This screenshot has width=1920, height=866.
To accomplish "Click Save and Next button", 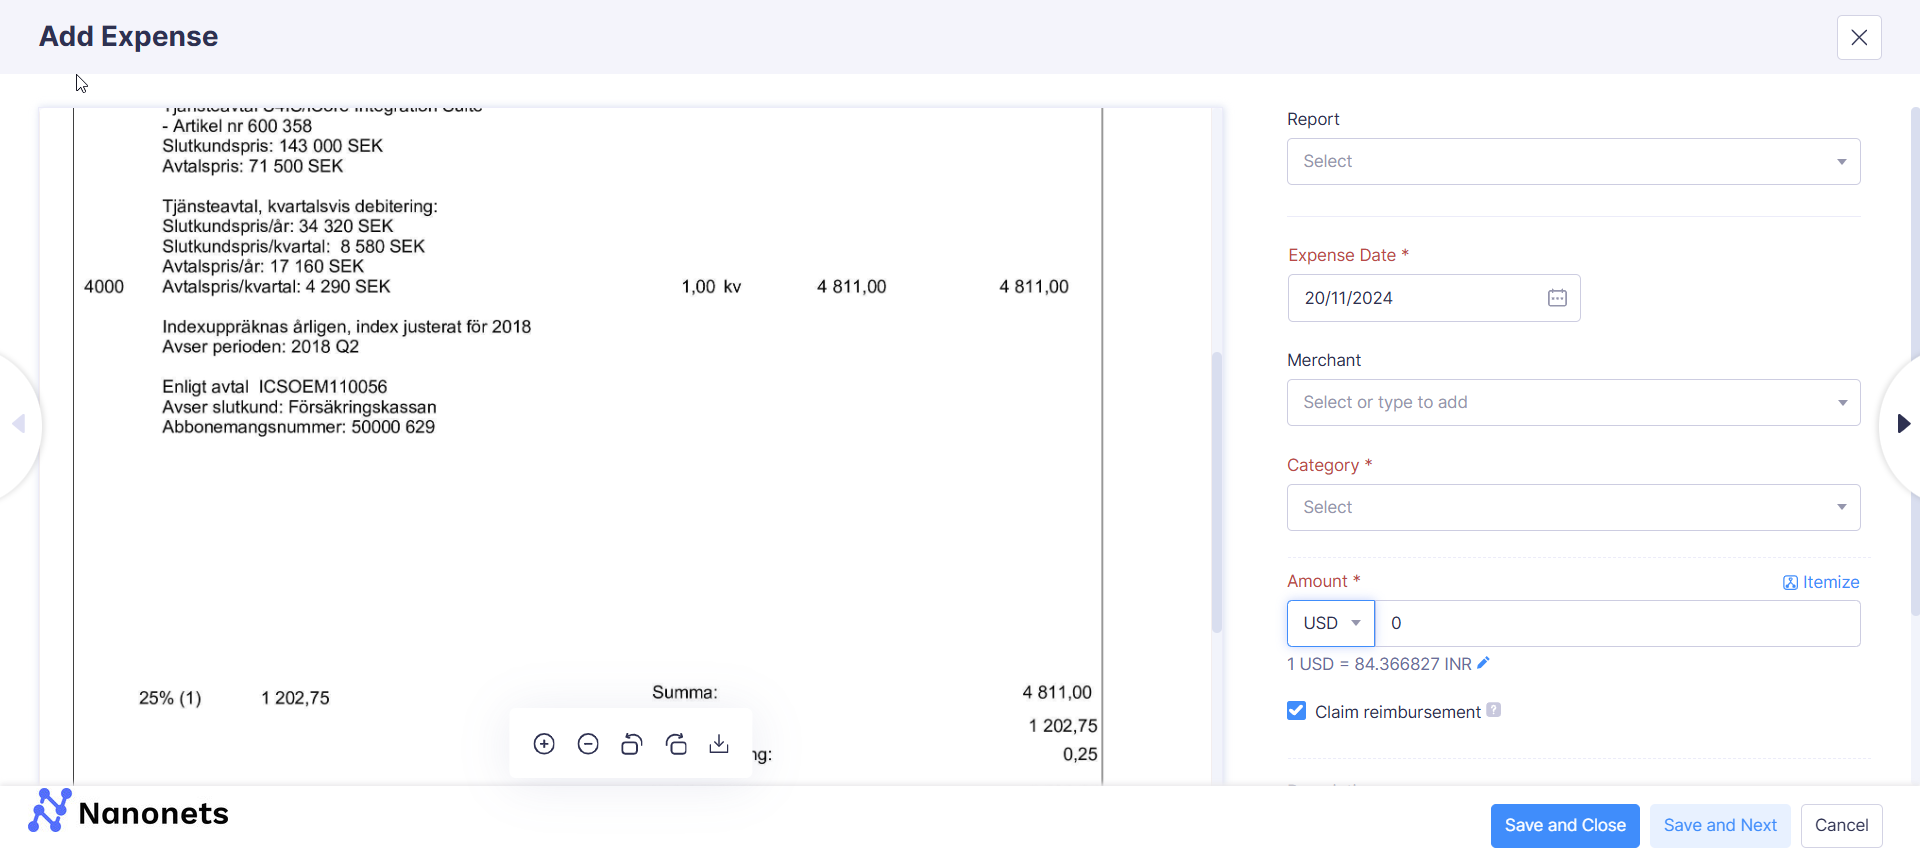I will tap(1720, 826).
